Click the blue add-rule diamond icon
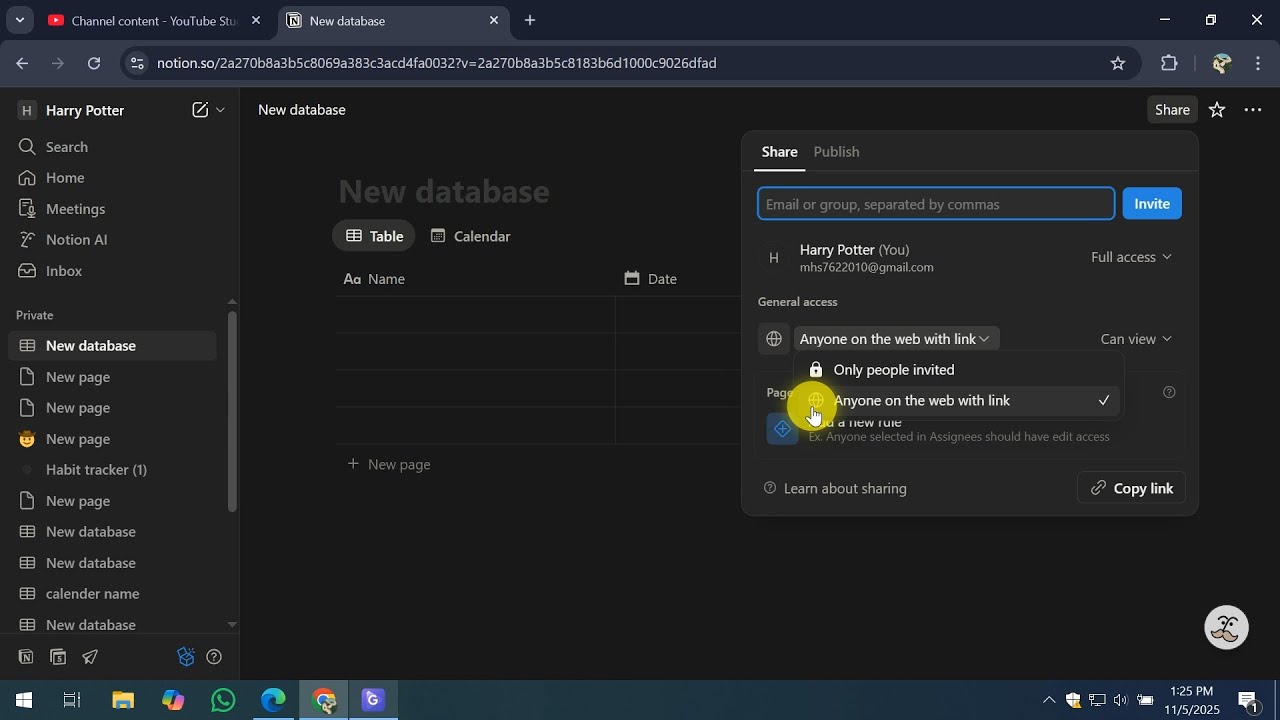Image resolution: width=1280 pixels, height=720 pixels. pyautogui.click(x=783, y=429)
